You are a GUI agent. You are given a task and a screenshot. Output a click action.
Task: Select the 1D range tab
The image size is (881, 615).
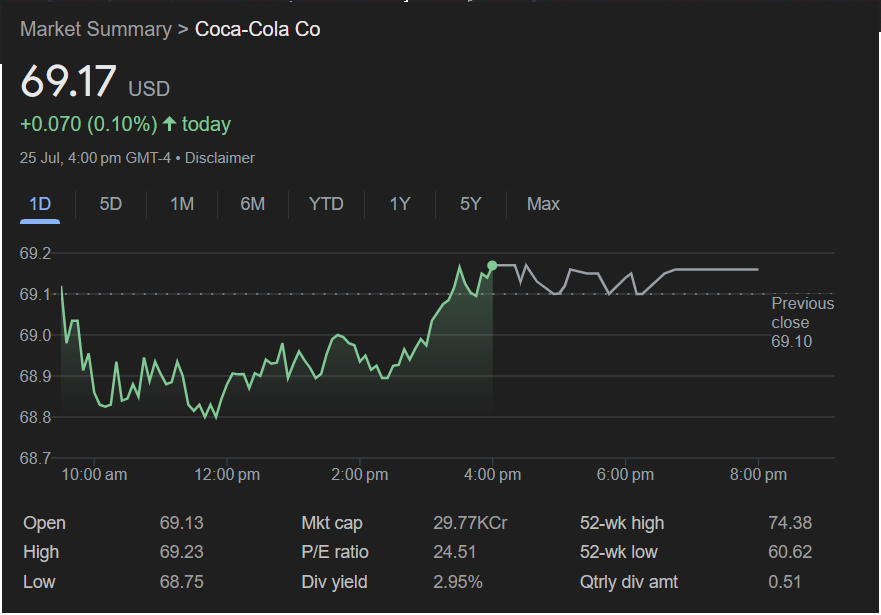click(x=40, y=204)
